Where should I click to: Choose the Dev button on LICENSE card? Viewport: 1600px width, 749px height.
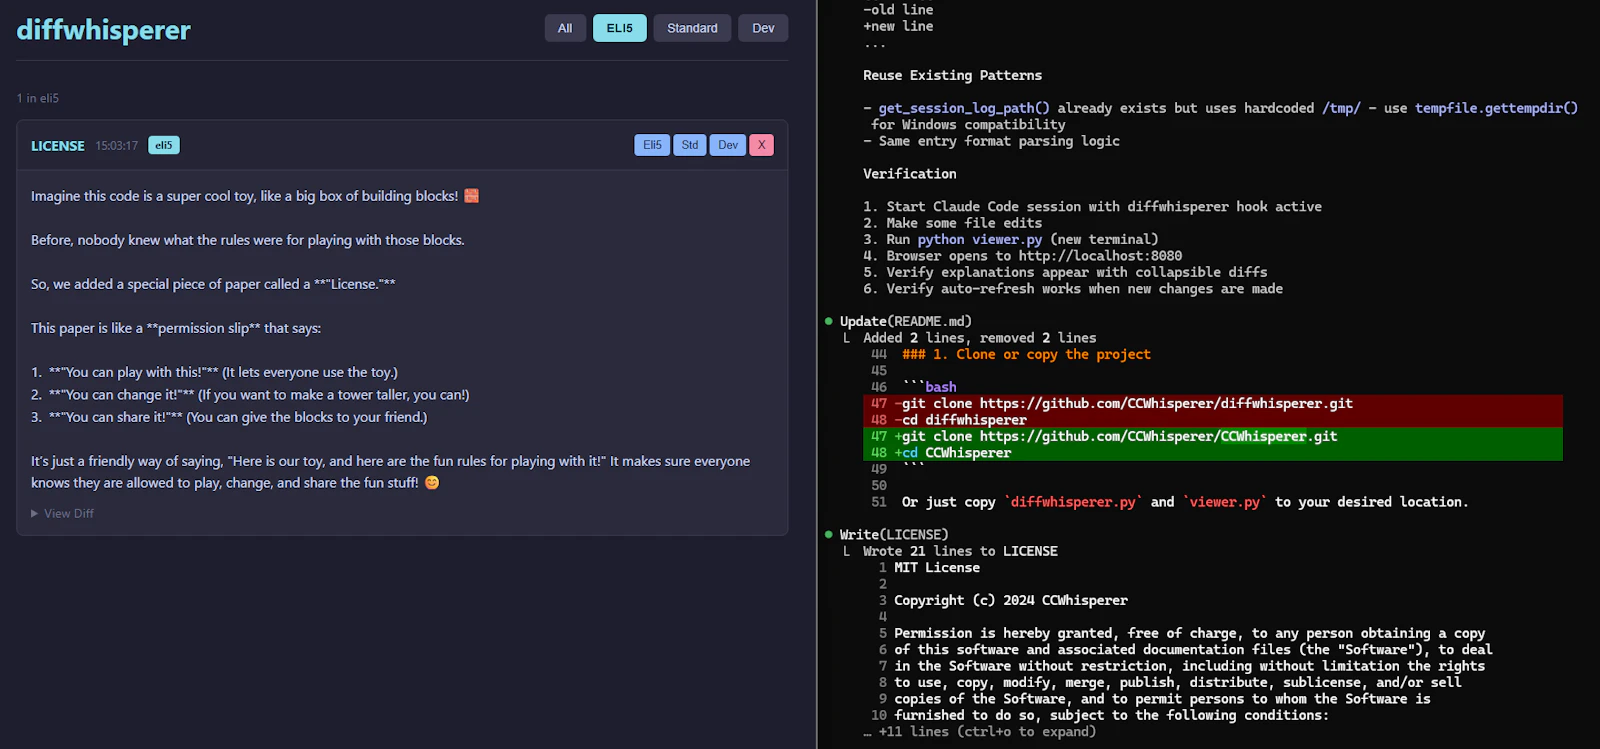(x=728, y=145)
